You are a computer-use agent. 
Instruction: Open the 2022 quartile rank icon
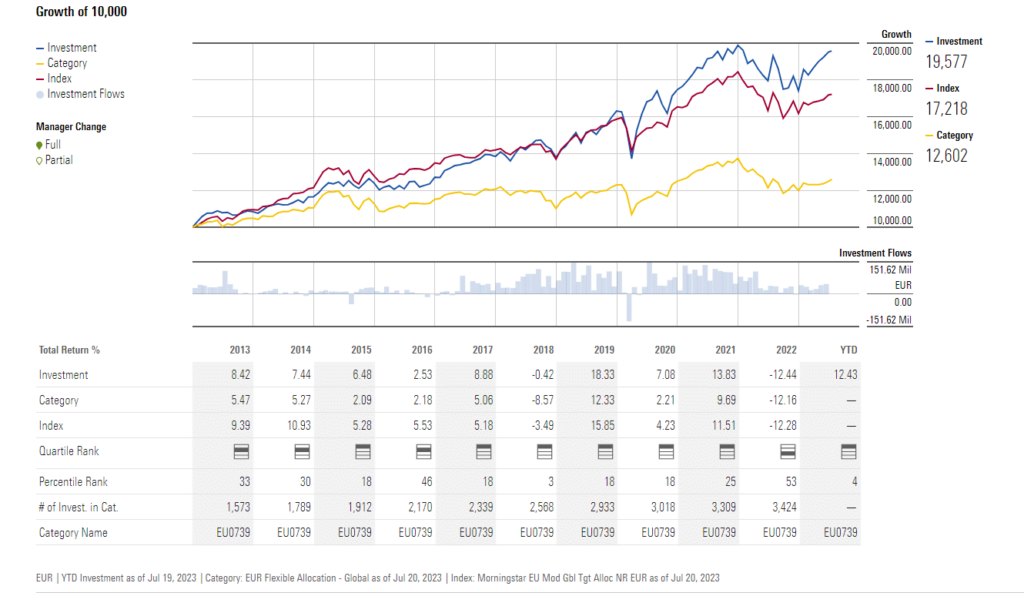pyautogui.click(x=786, y=452)
